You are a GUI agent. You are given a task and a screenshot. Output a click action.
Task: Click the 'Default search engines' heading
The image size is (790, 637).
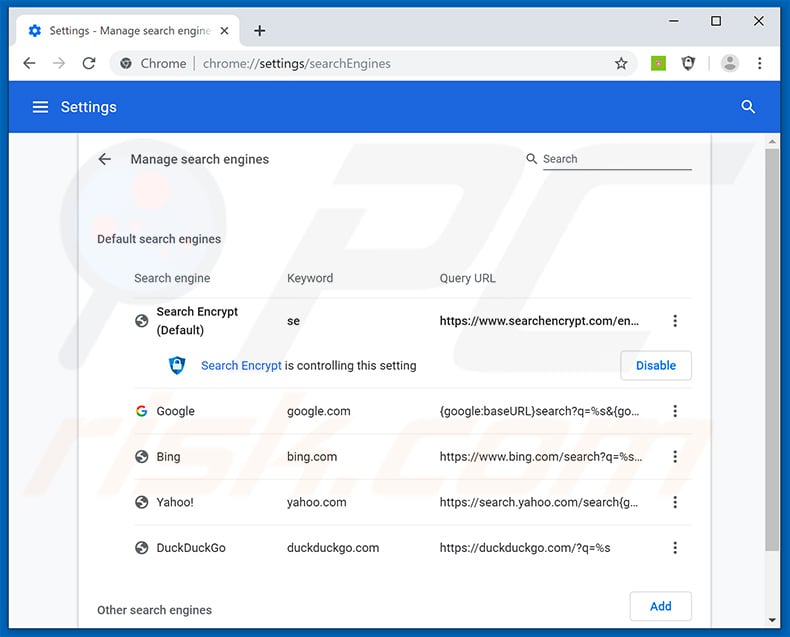159,239
